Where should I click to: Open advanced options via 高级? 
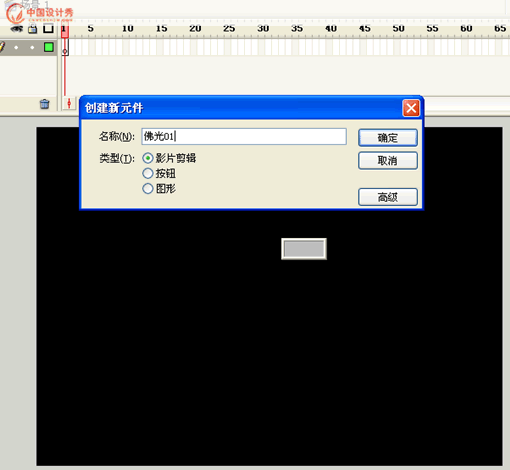pos(388,197)
